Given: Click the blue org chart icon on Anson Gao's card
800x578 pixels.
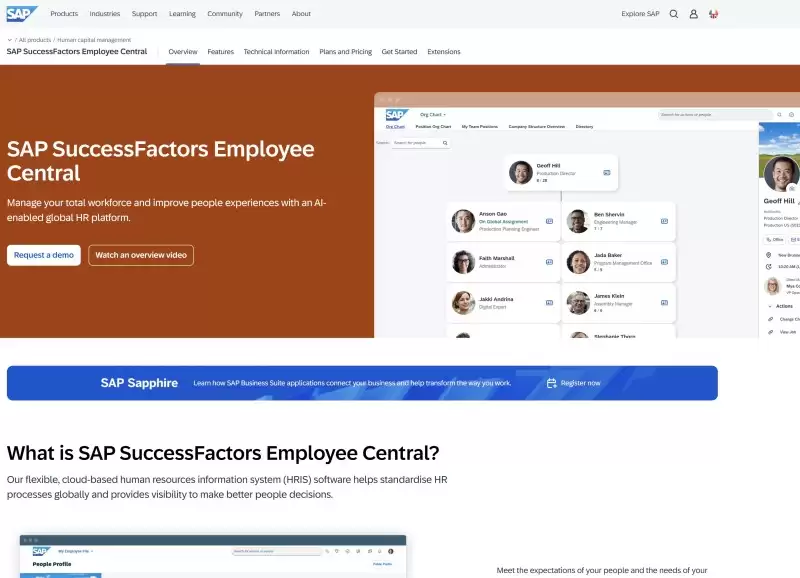Looking at the screenshot, I should (548, 220).
